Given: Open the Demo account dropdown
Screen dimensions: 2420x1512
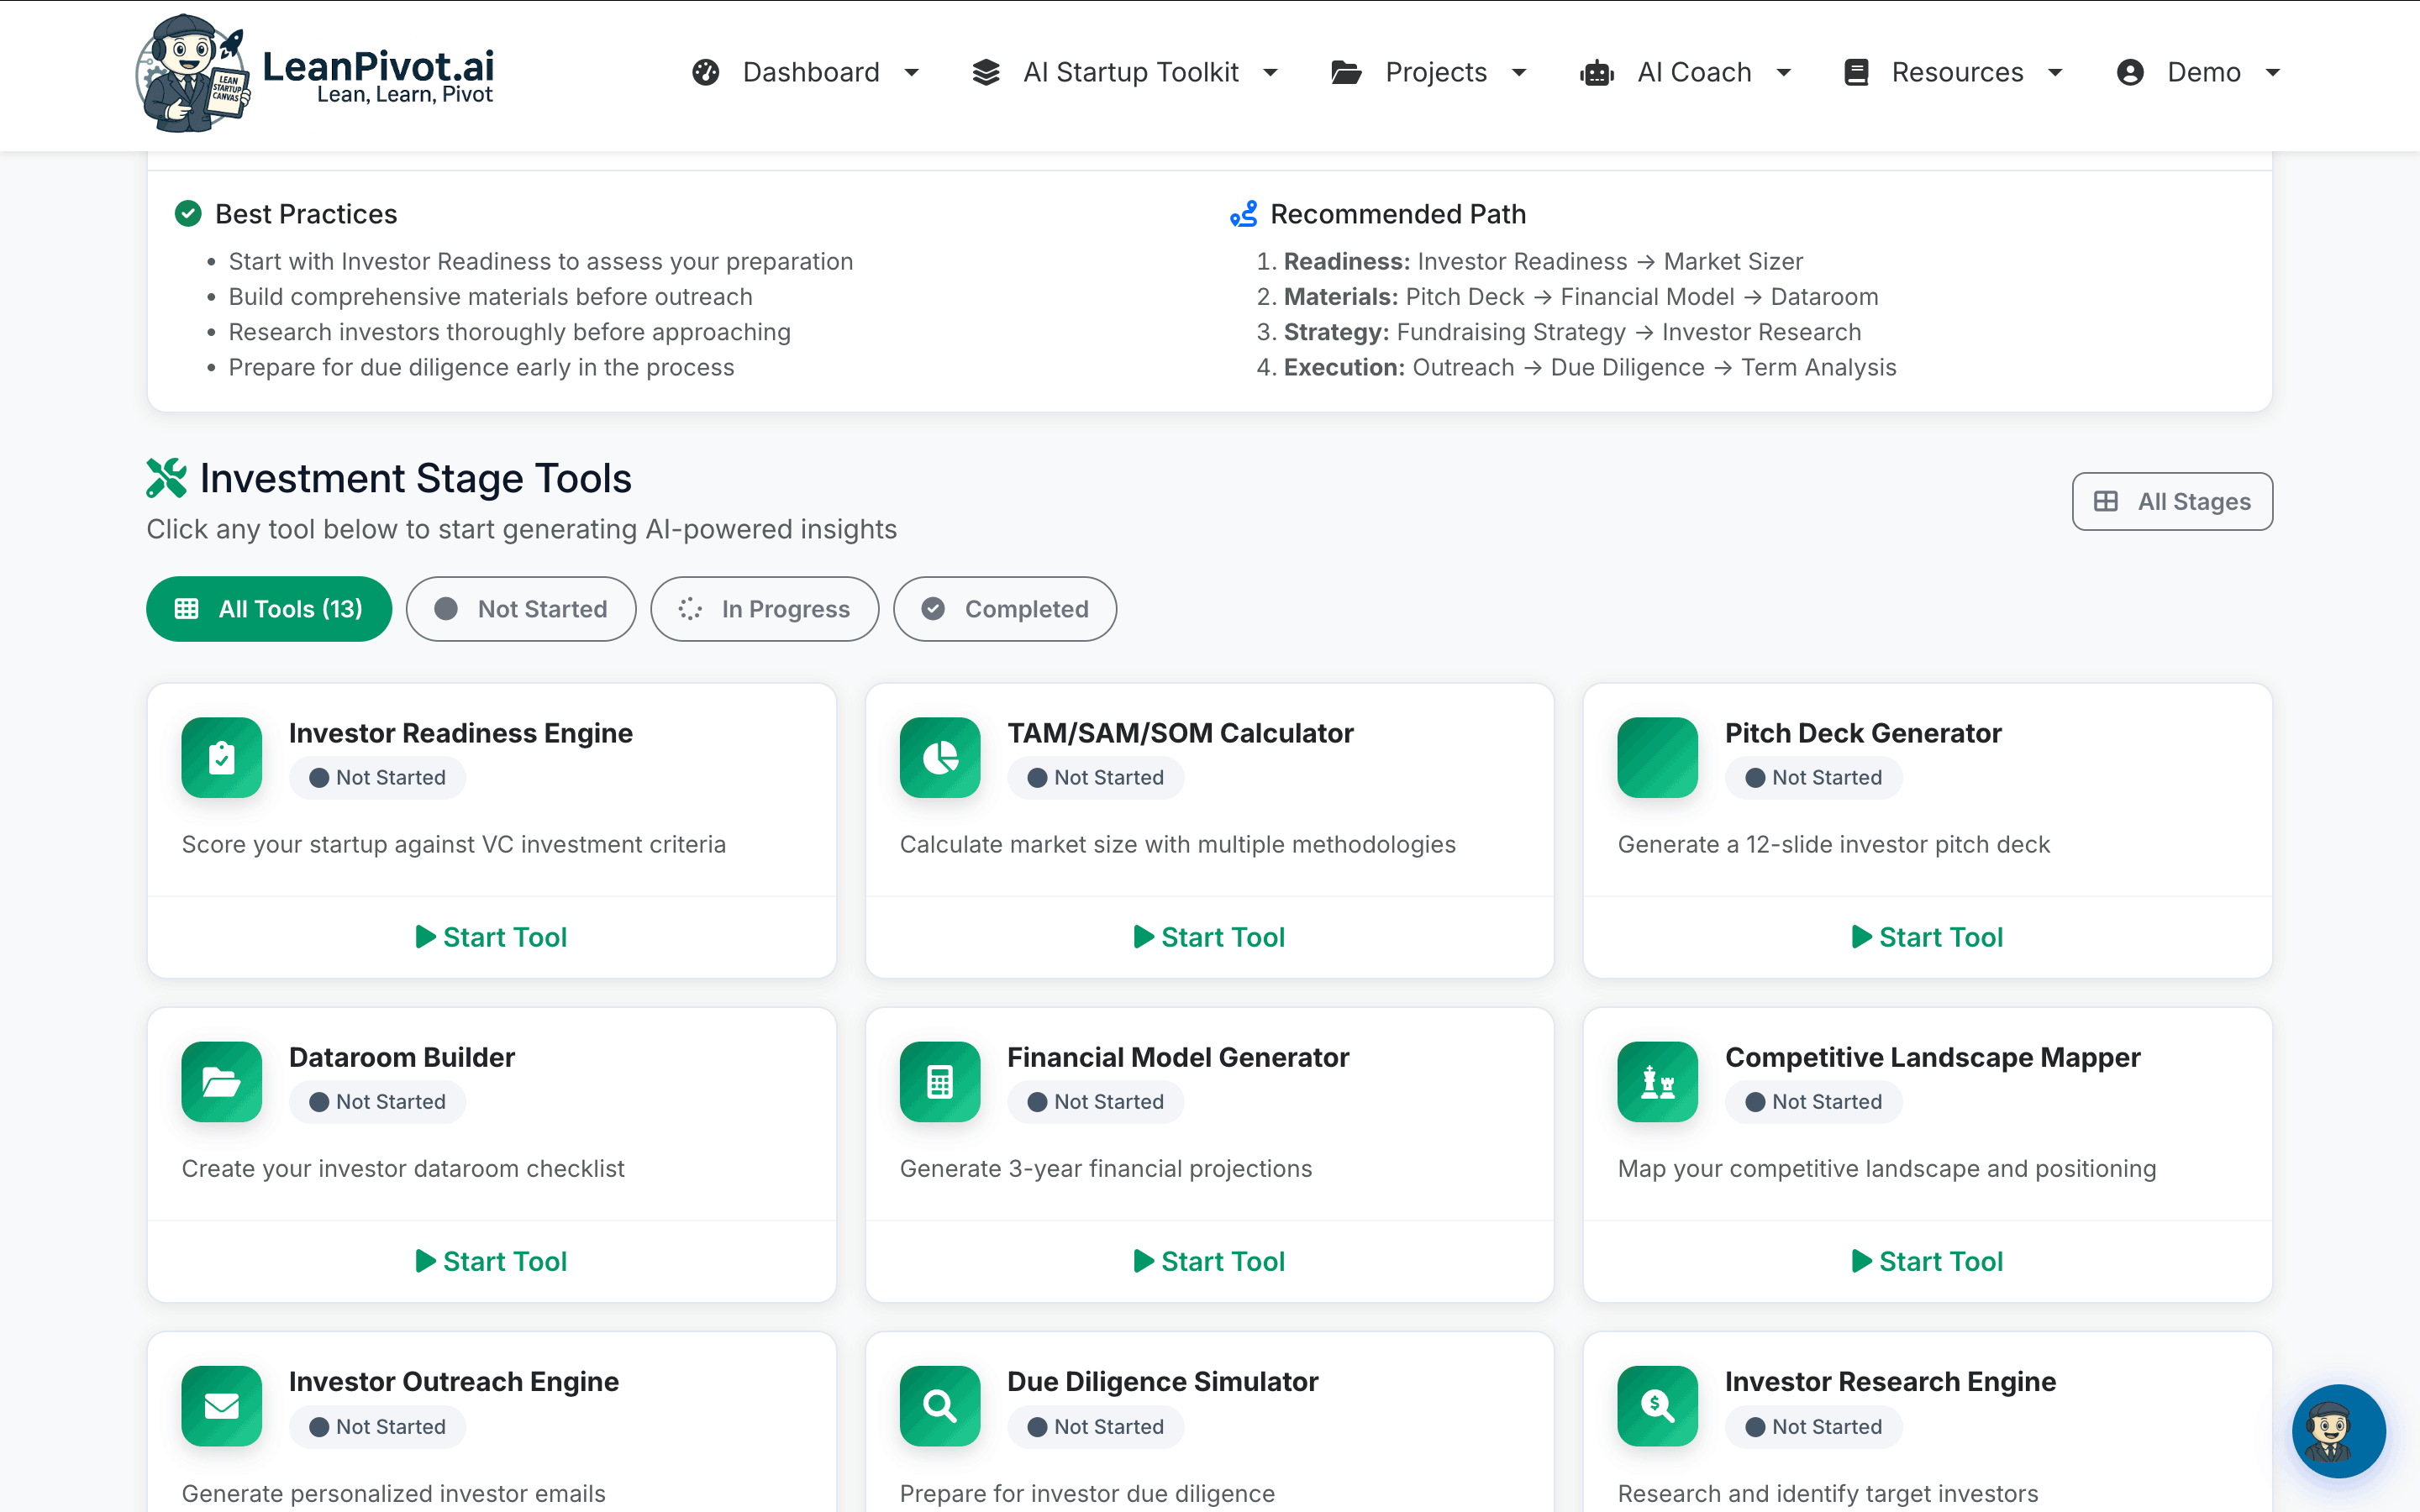Looking at the screenshot, I should click(2201, 72).
